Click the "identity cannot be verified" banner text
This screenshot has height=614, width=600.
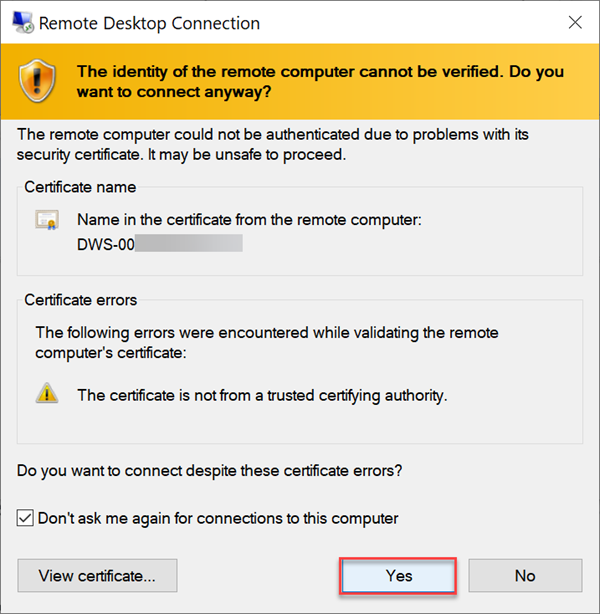click(320, 81)
